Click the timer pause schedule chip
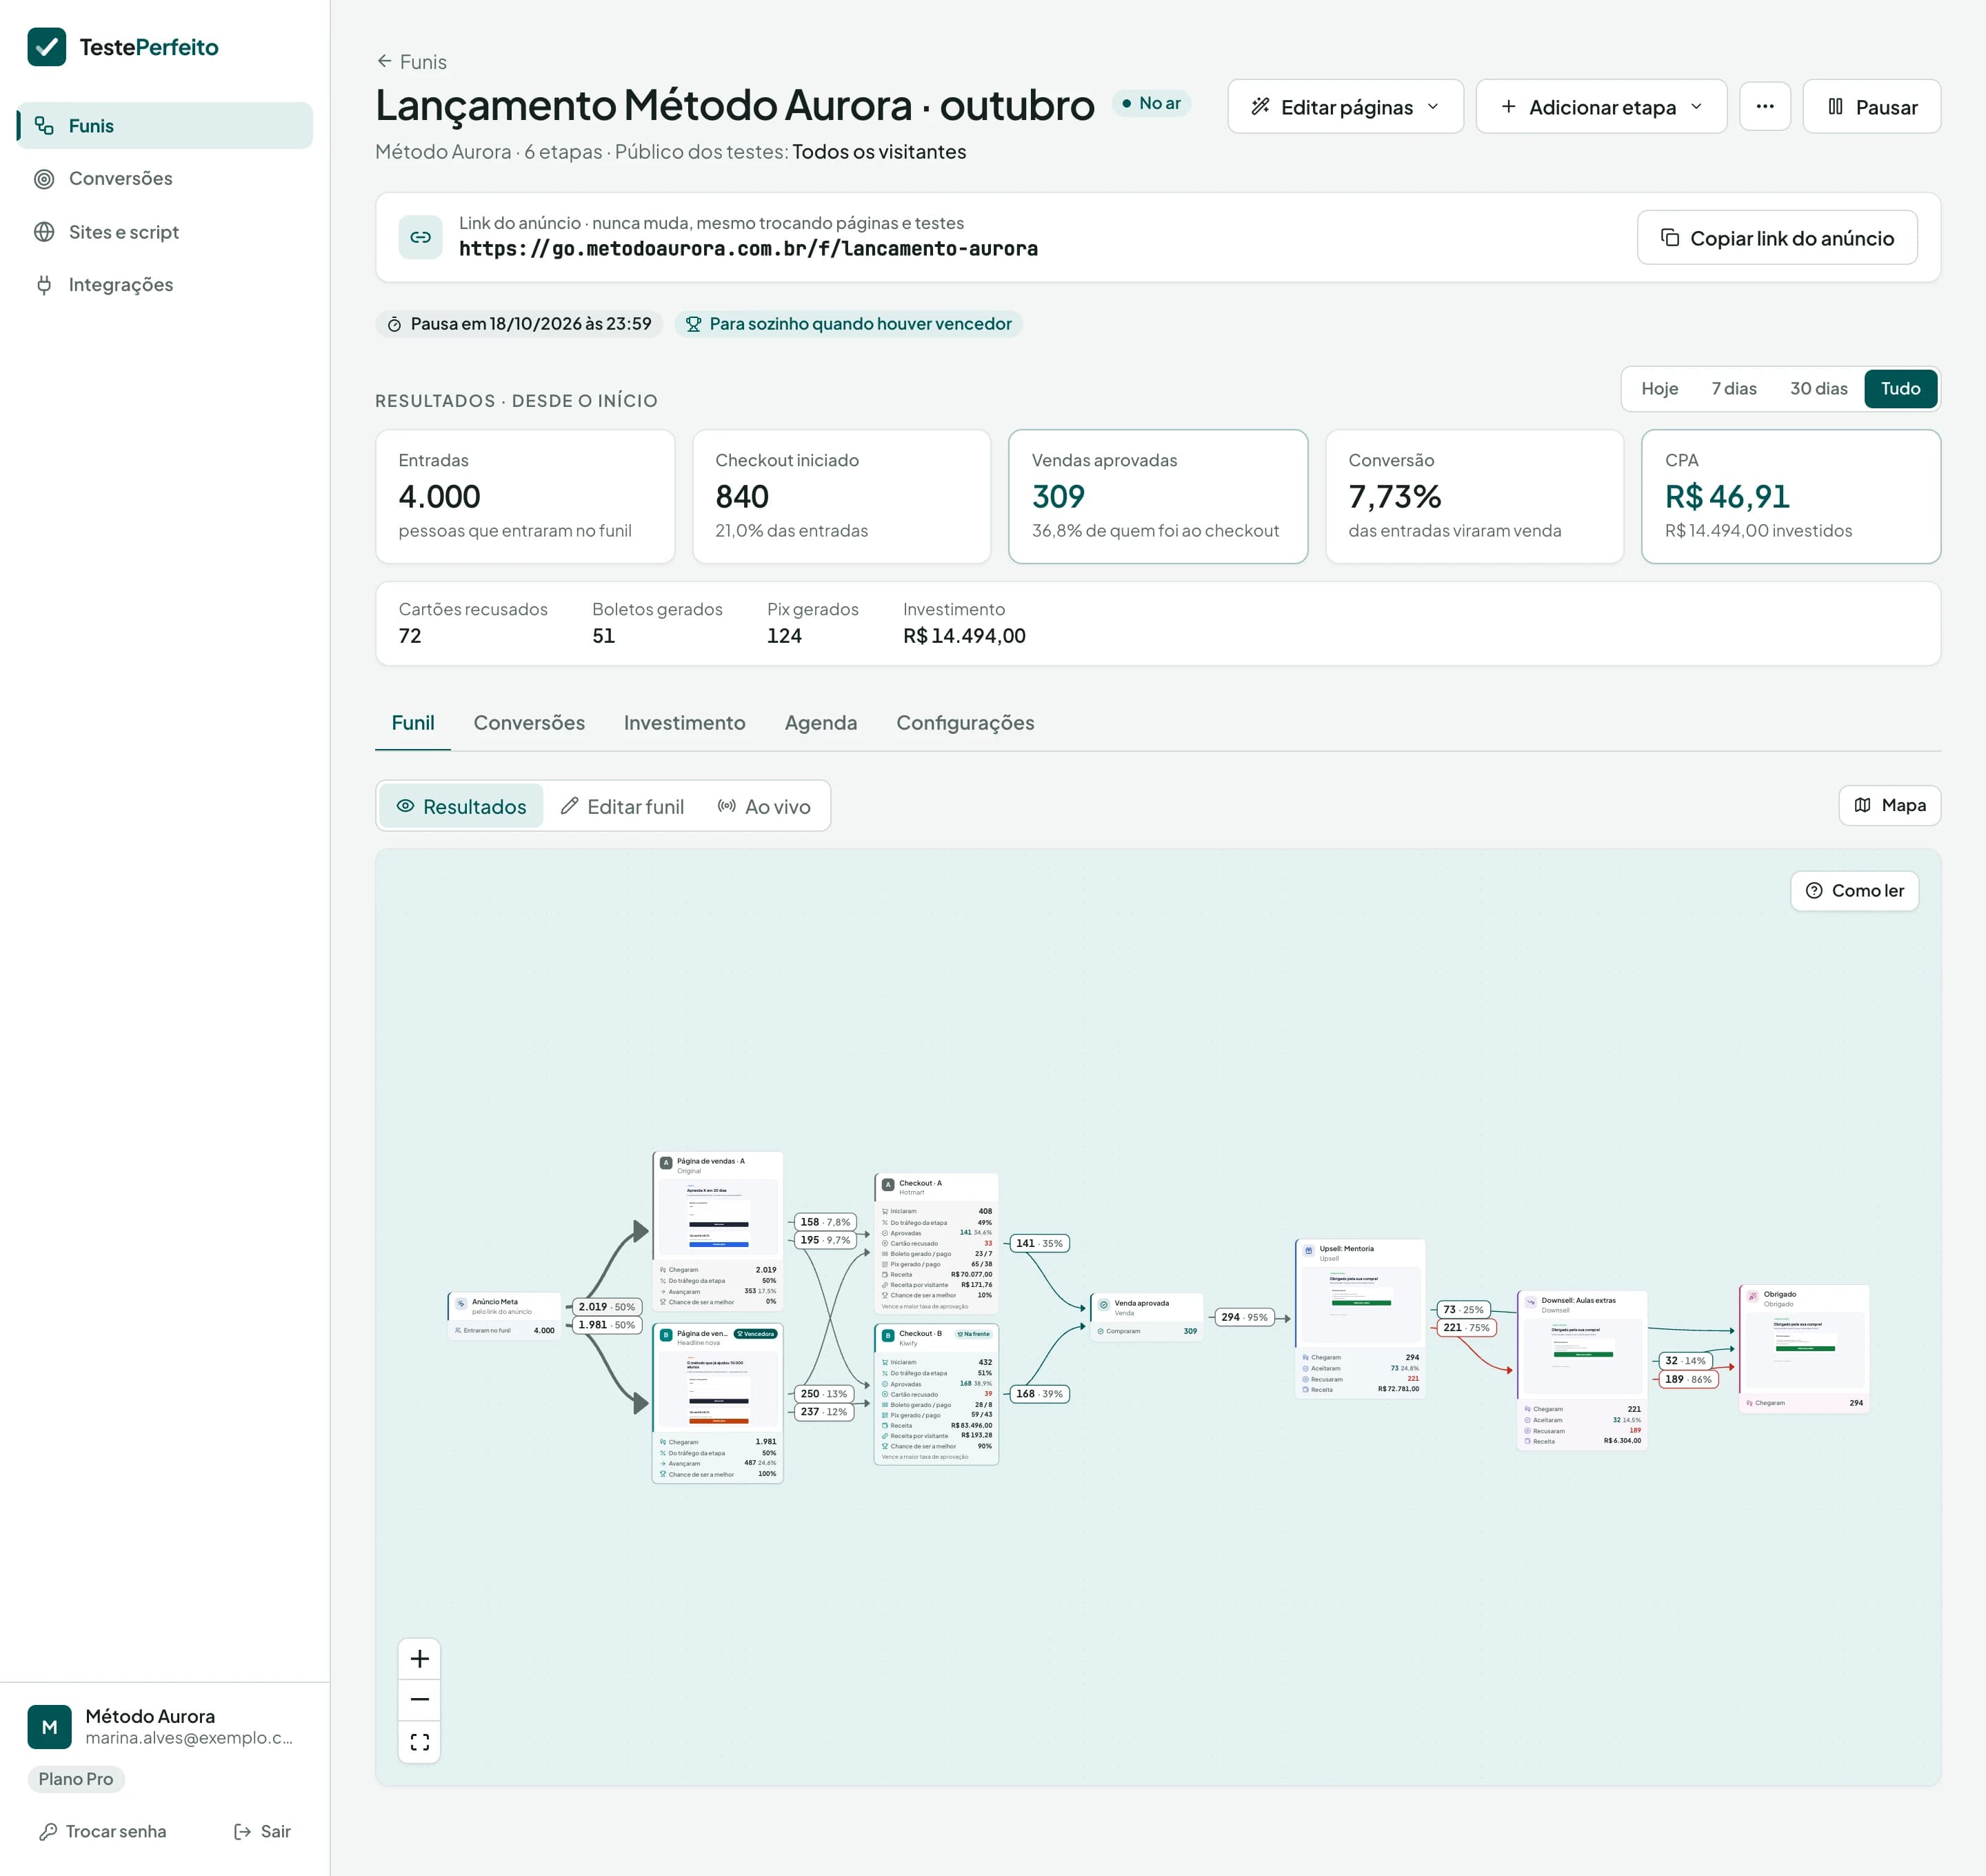 tap(519, 324)
